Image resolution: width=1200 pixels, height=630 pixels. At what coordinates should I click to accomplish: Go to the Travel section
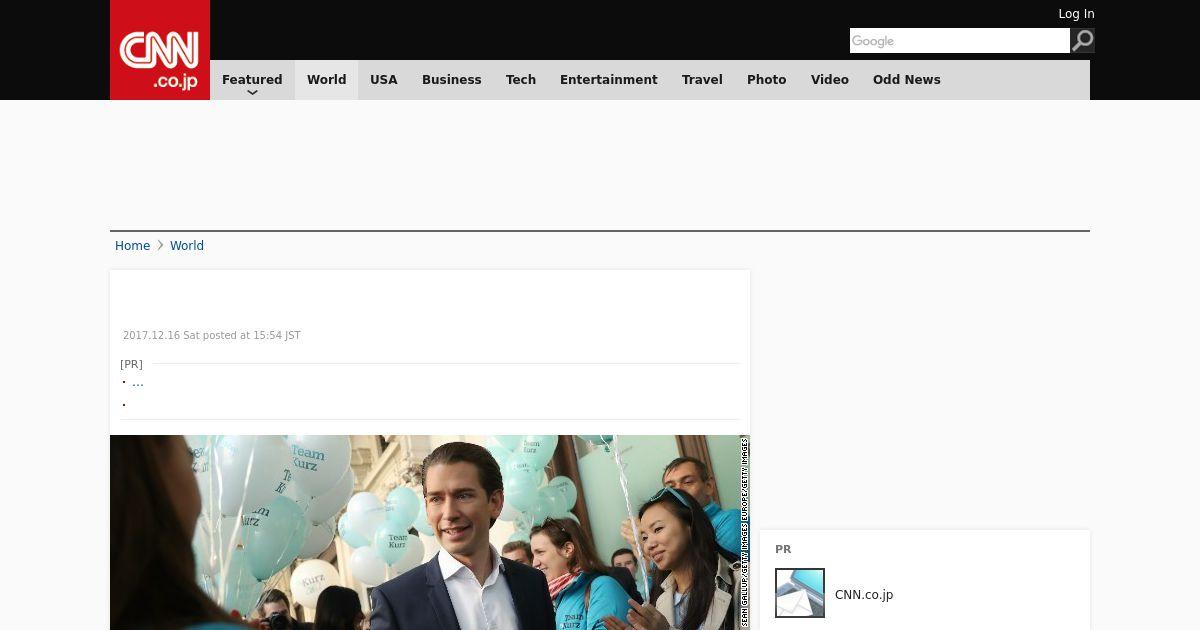pos(702,80)
